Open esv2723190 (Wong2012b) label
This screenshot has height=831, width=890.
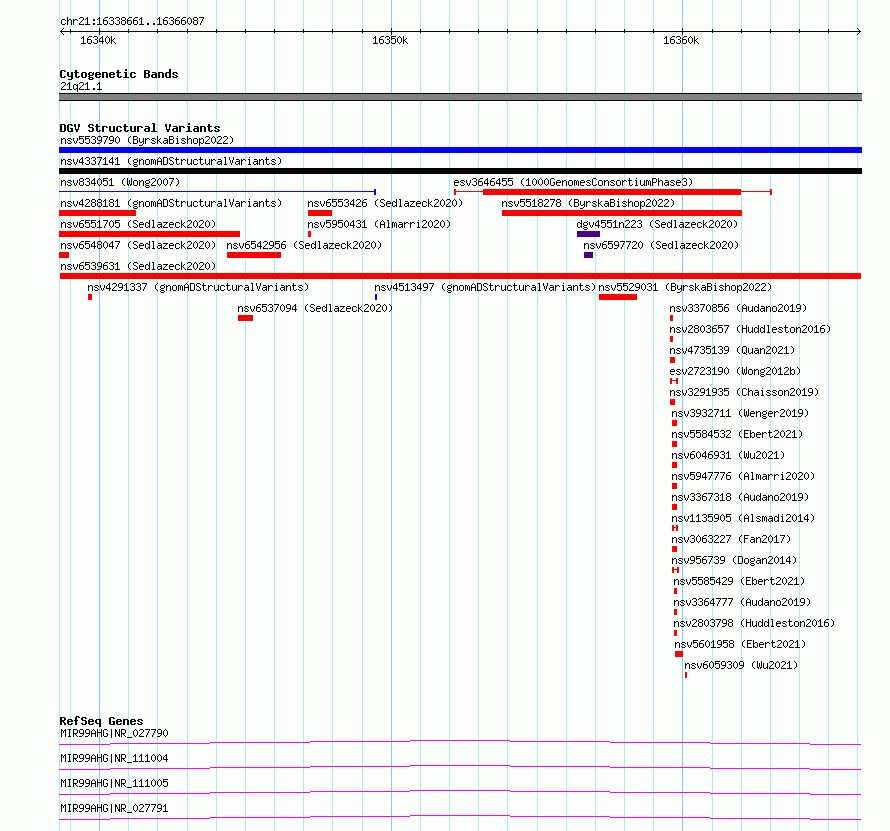[735, 371]
